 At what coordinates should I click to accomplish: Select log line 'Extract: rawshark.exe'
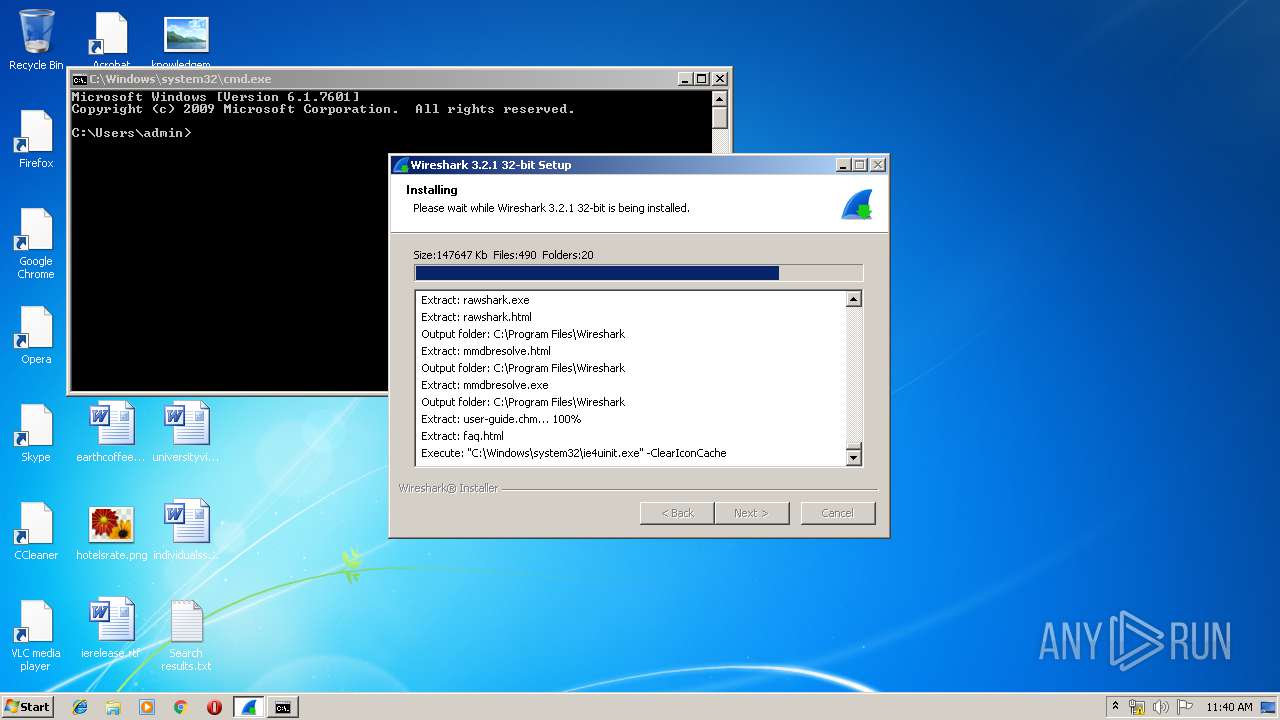point(475,300)
